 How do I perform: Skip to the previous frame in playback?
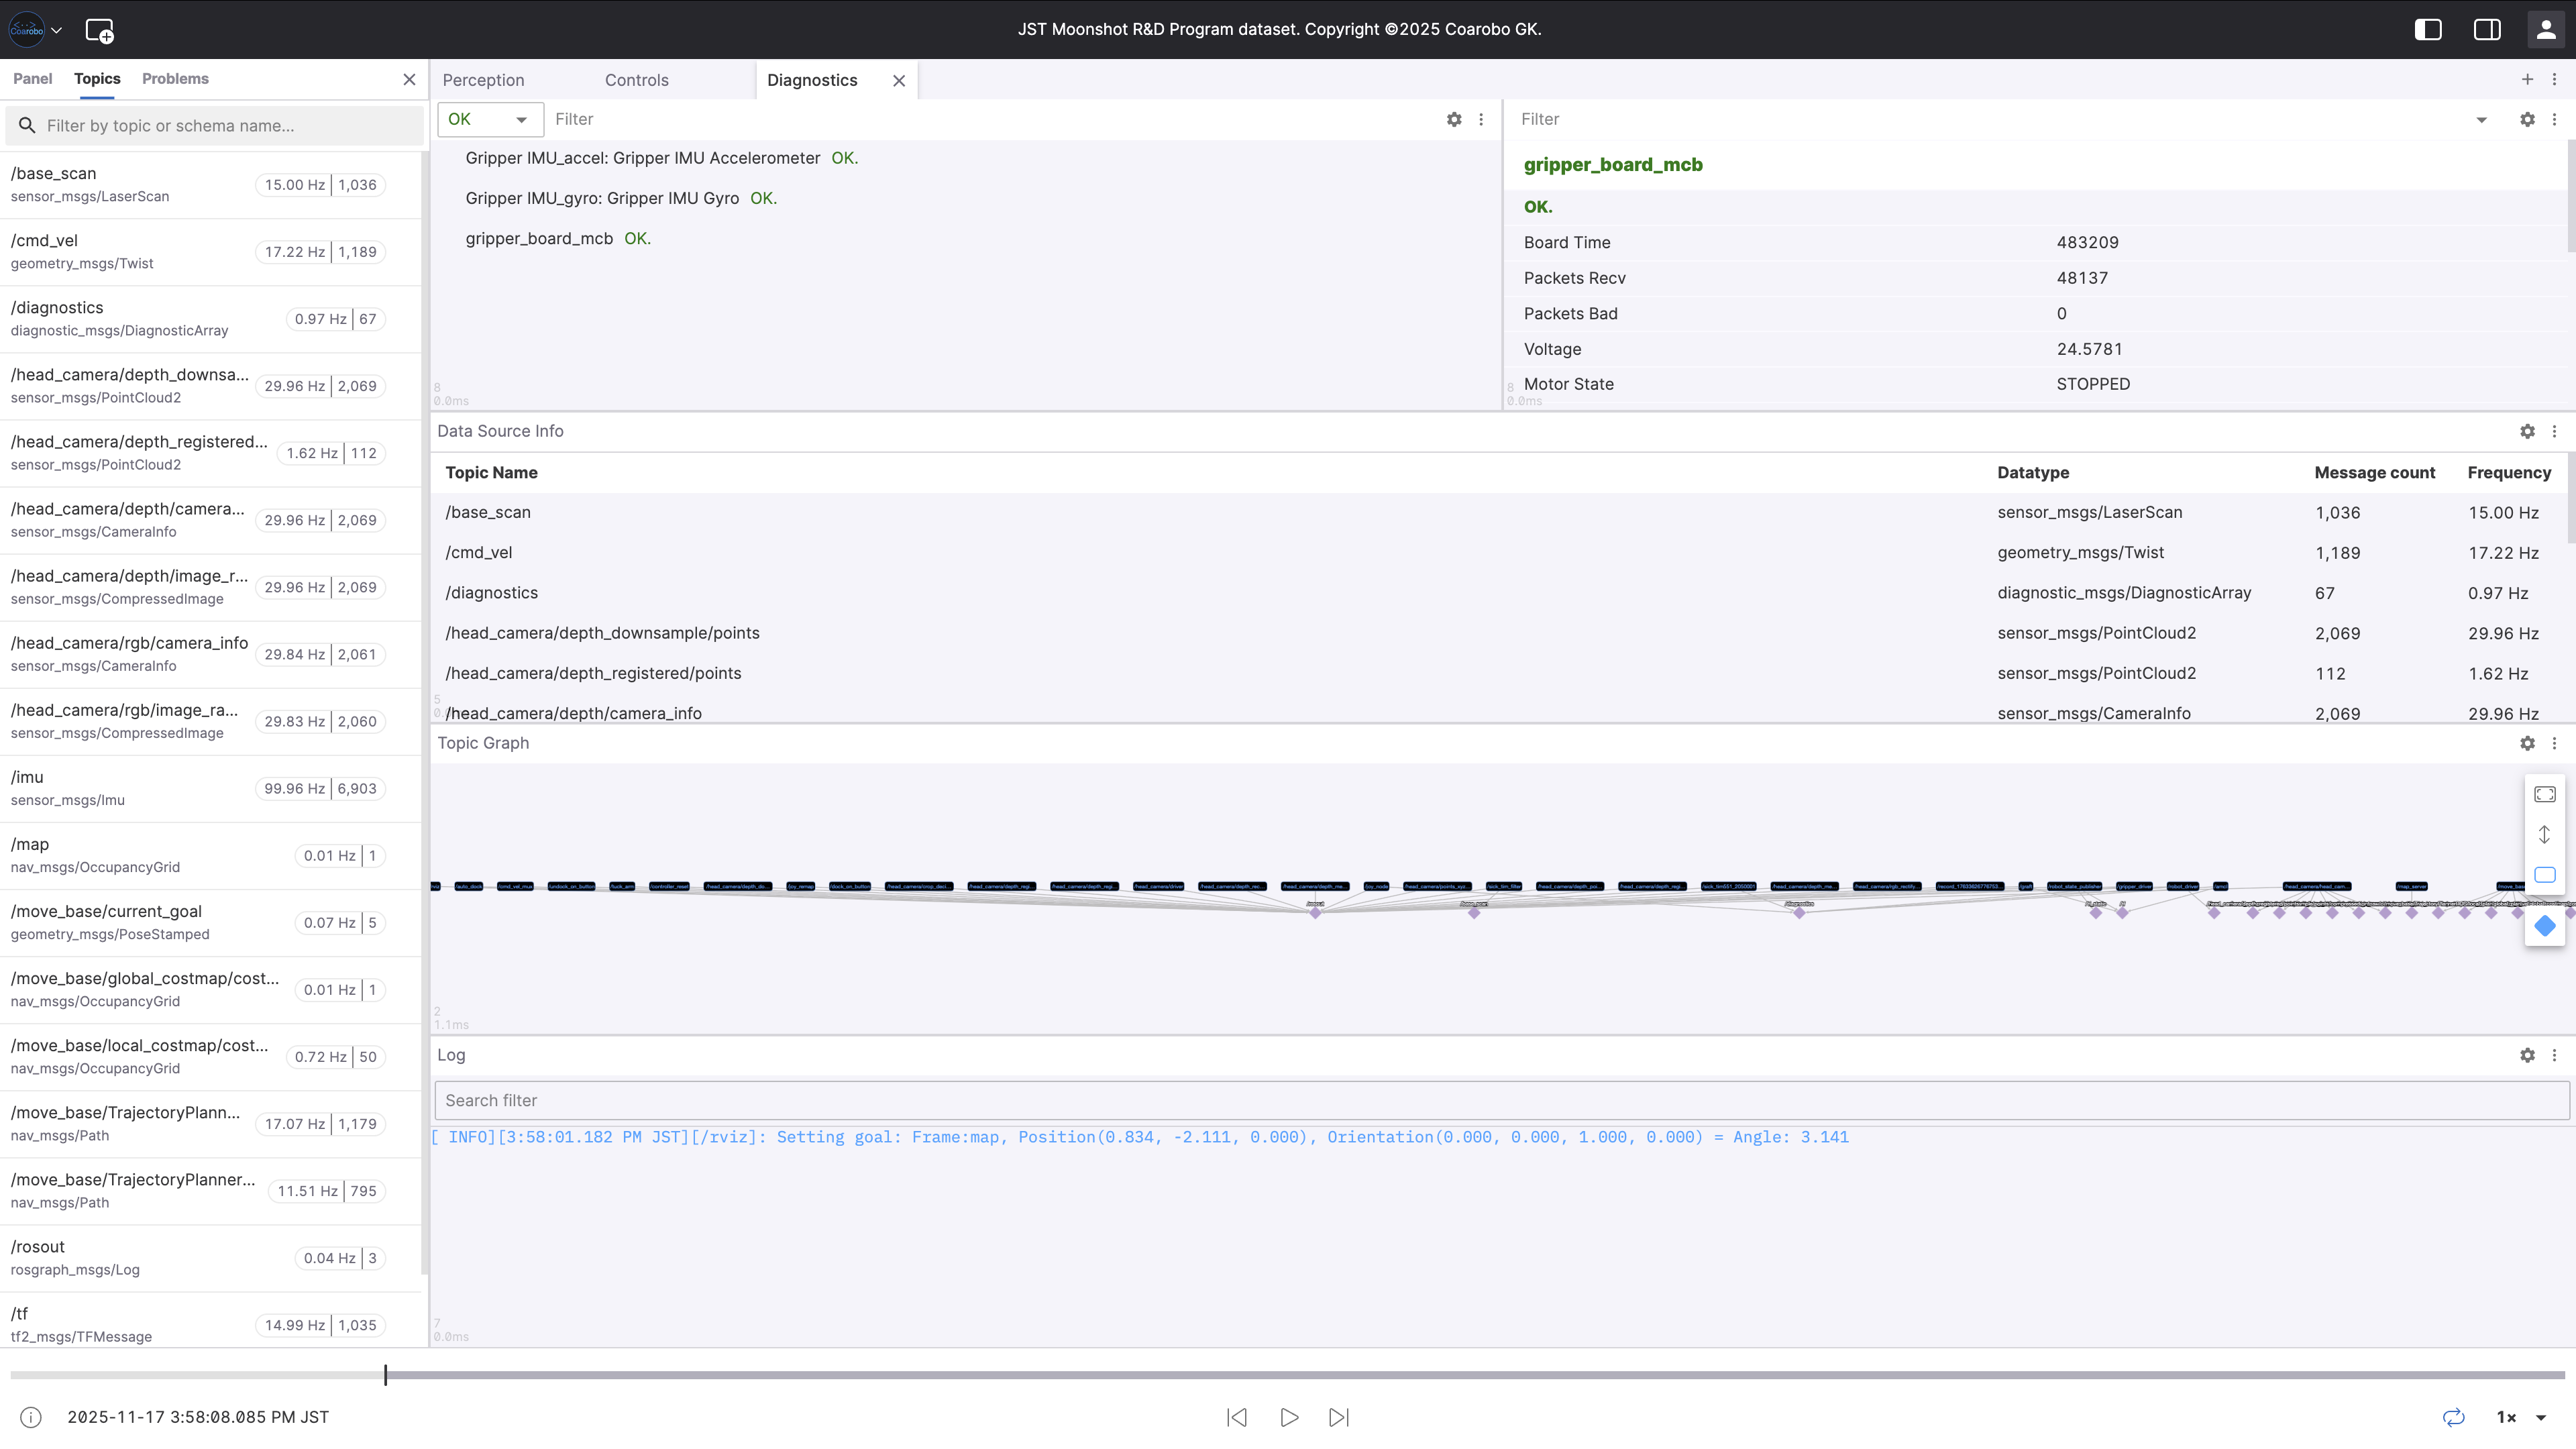click(1237, 1417)
